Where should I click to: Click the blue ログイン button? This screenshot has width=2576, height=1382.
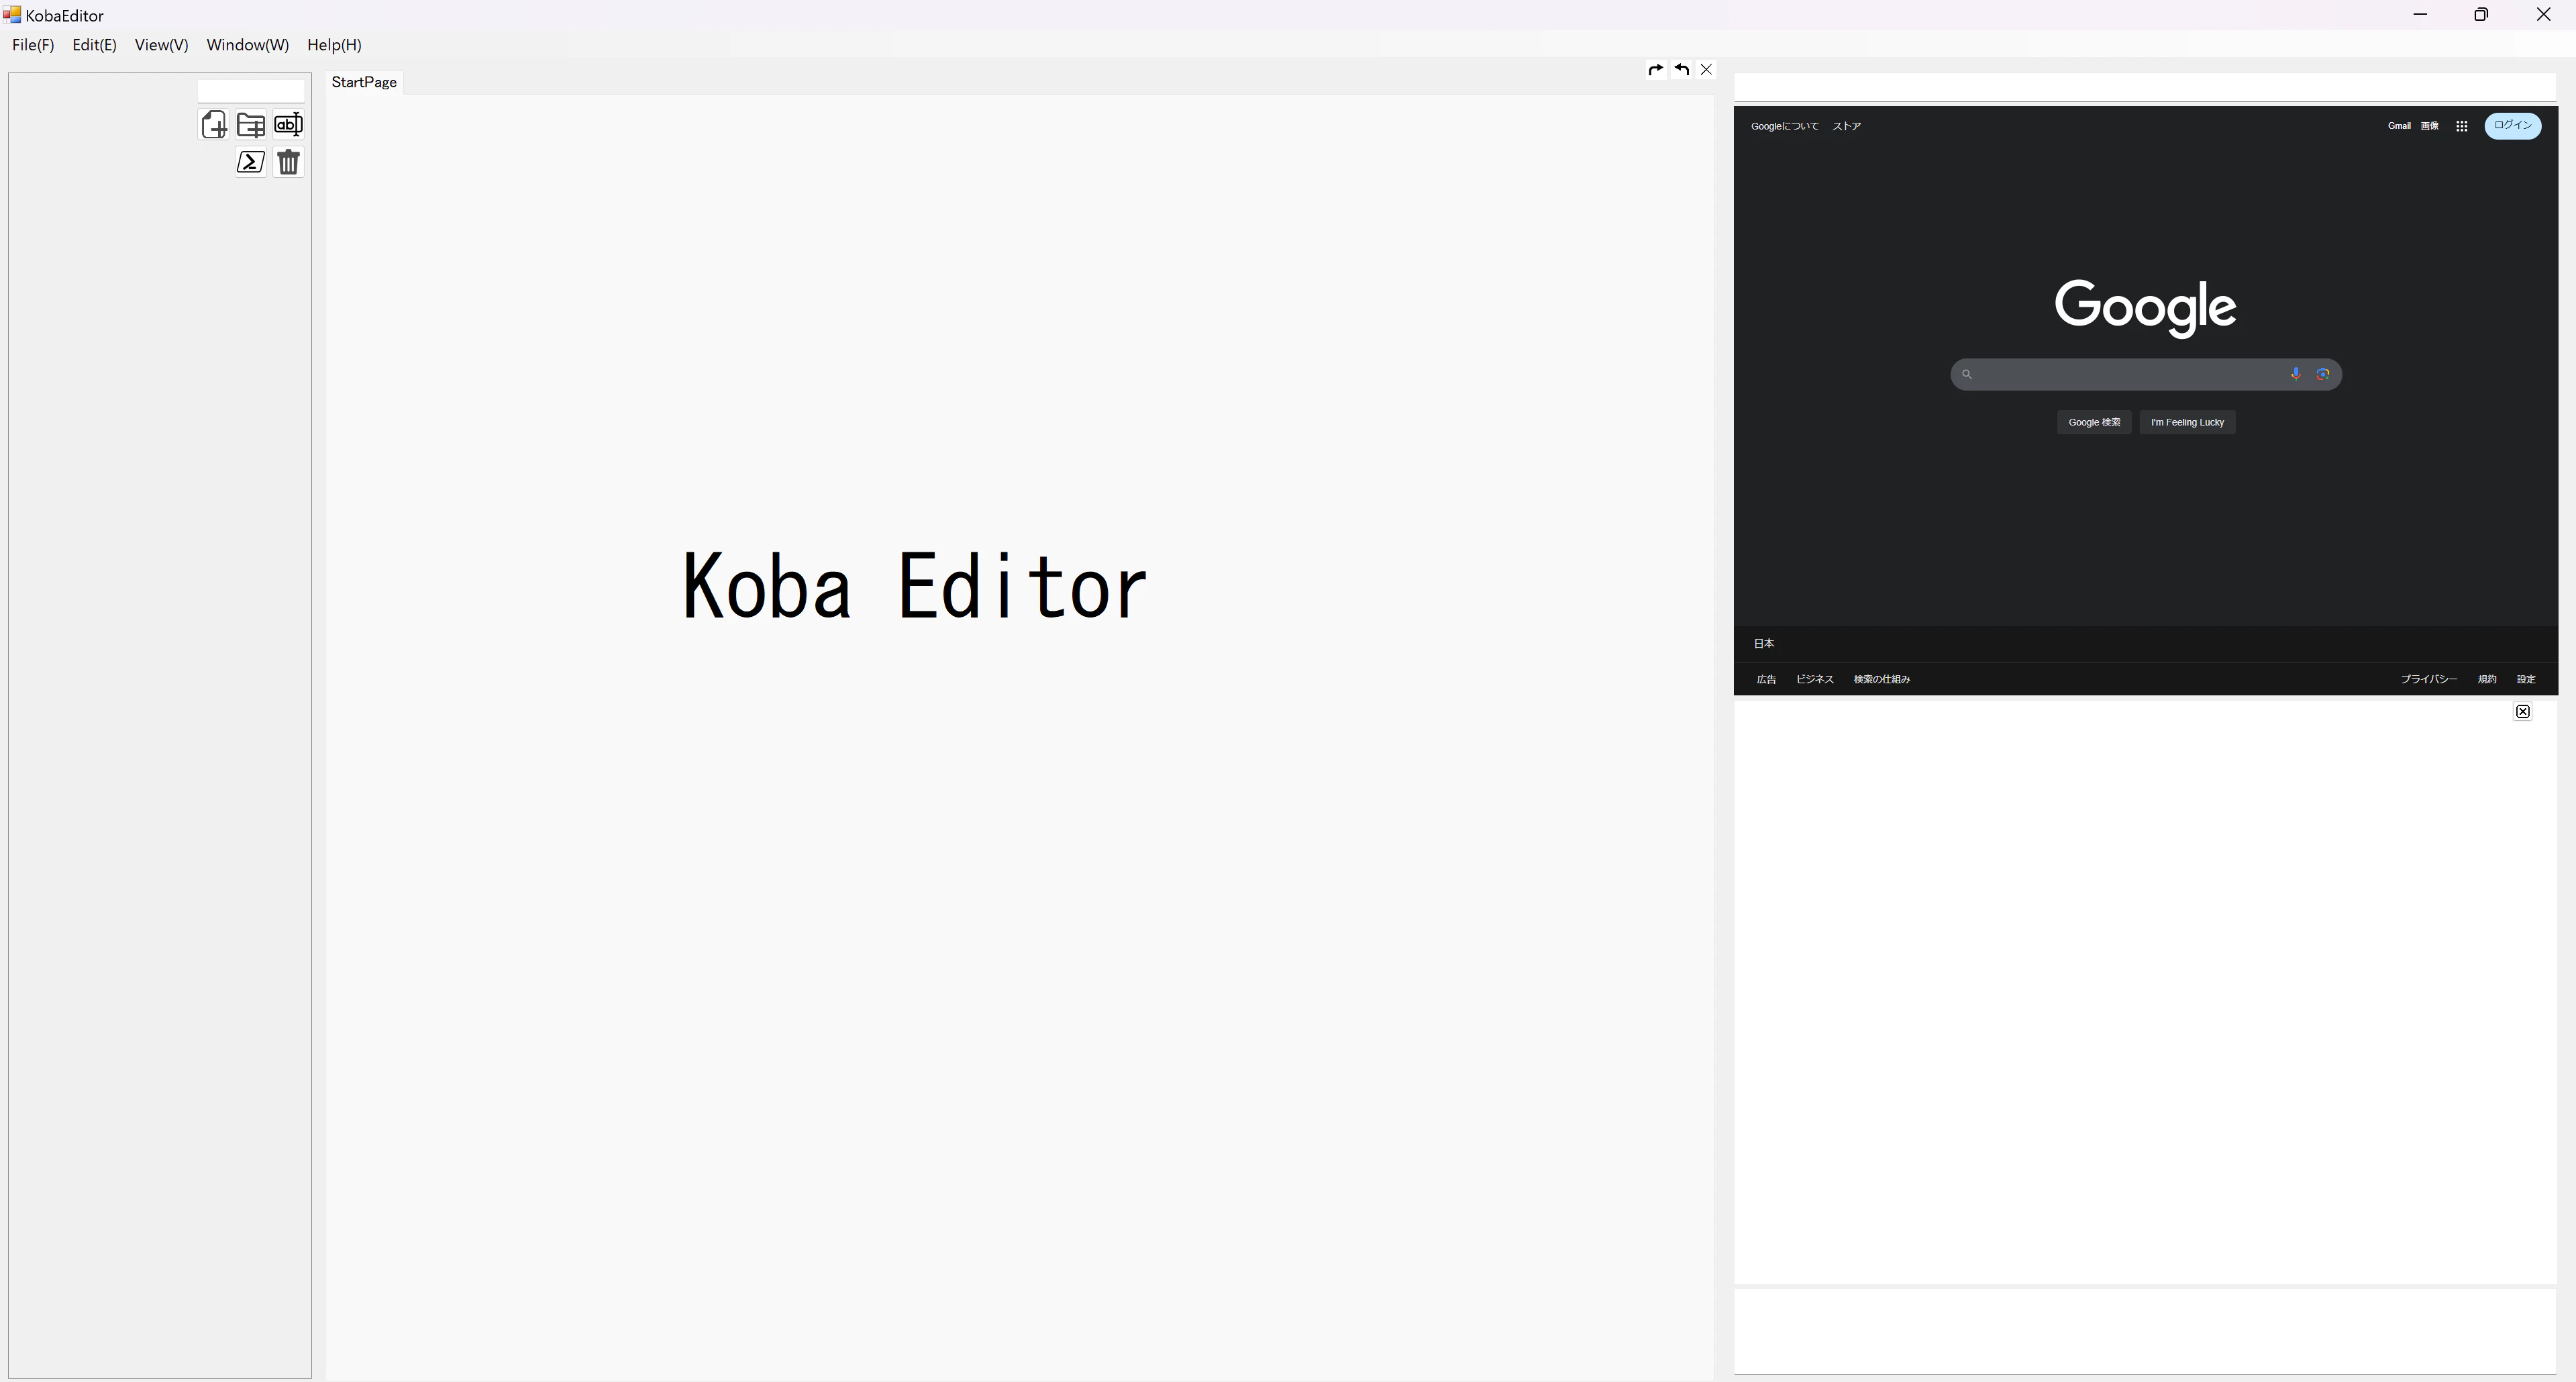click(x=2512, y=126)
